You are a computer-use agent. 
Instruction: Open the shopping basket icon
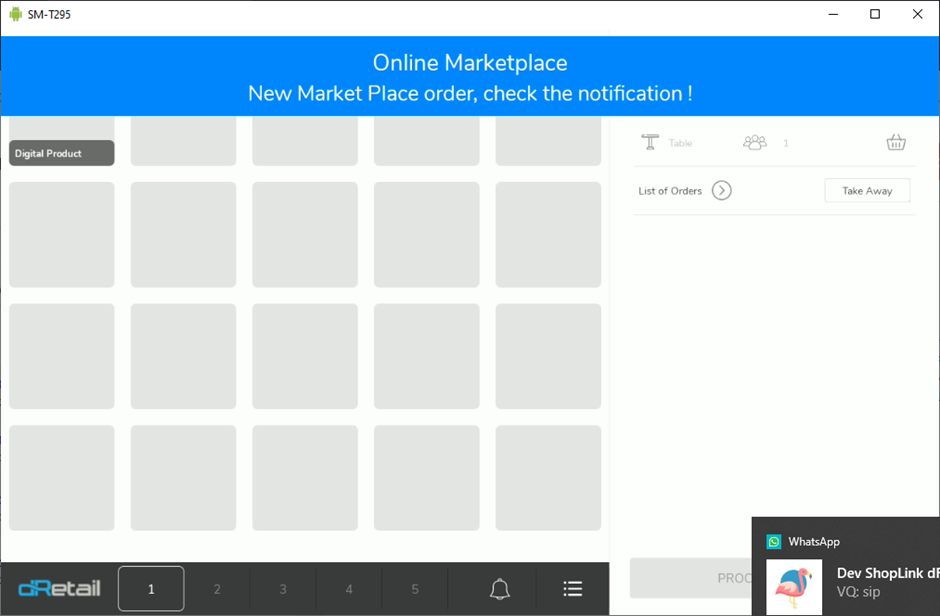896,142
